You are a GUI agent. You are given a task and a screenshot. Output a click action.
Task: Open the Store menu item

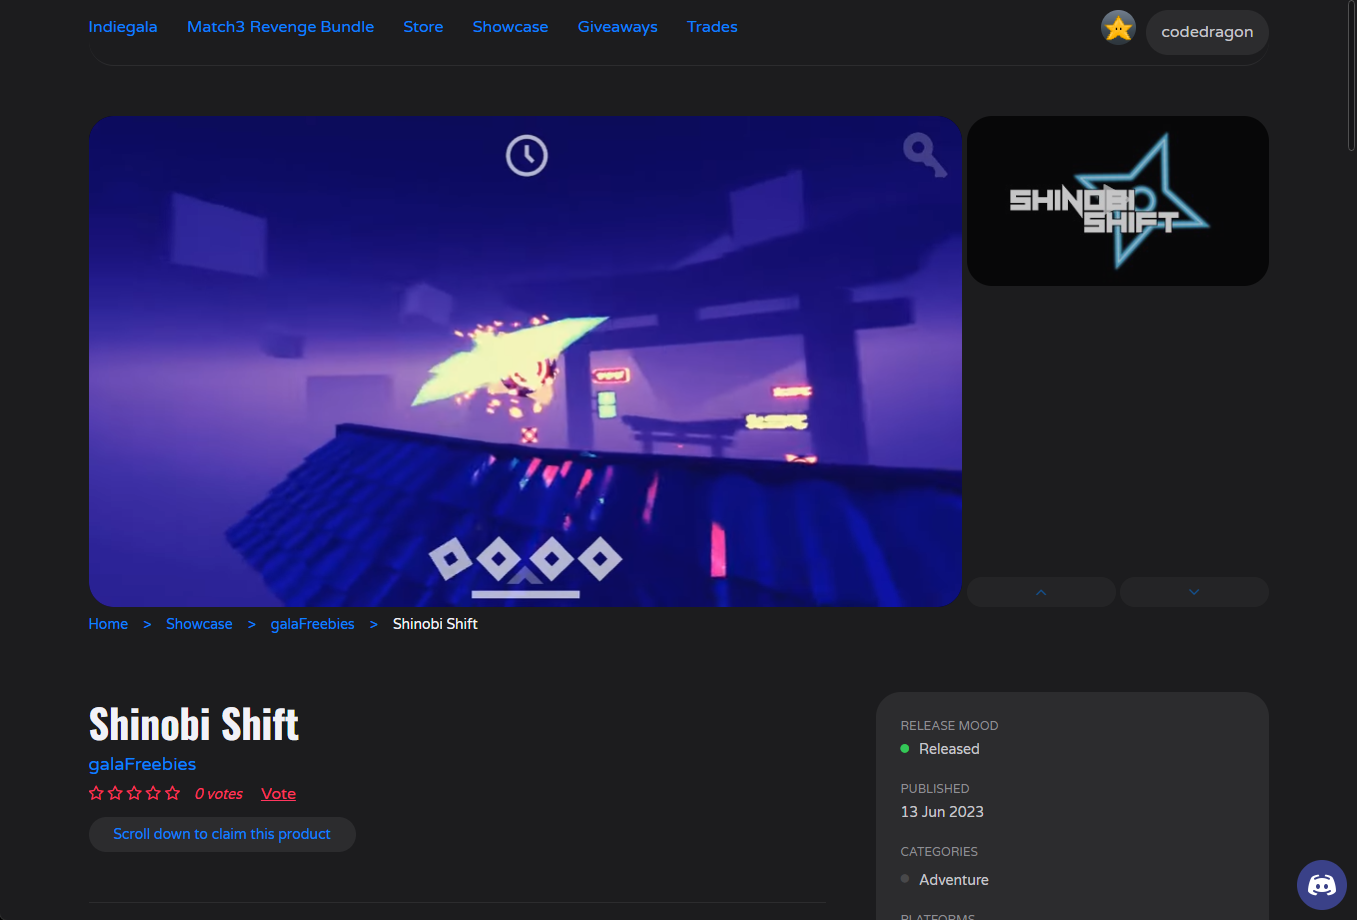pos(423,27)
